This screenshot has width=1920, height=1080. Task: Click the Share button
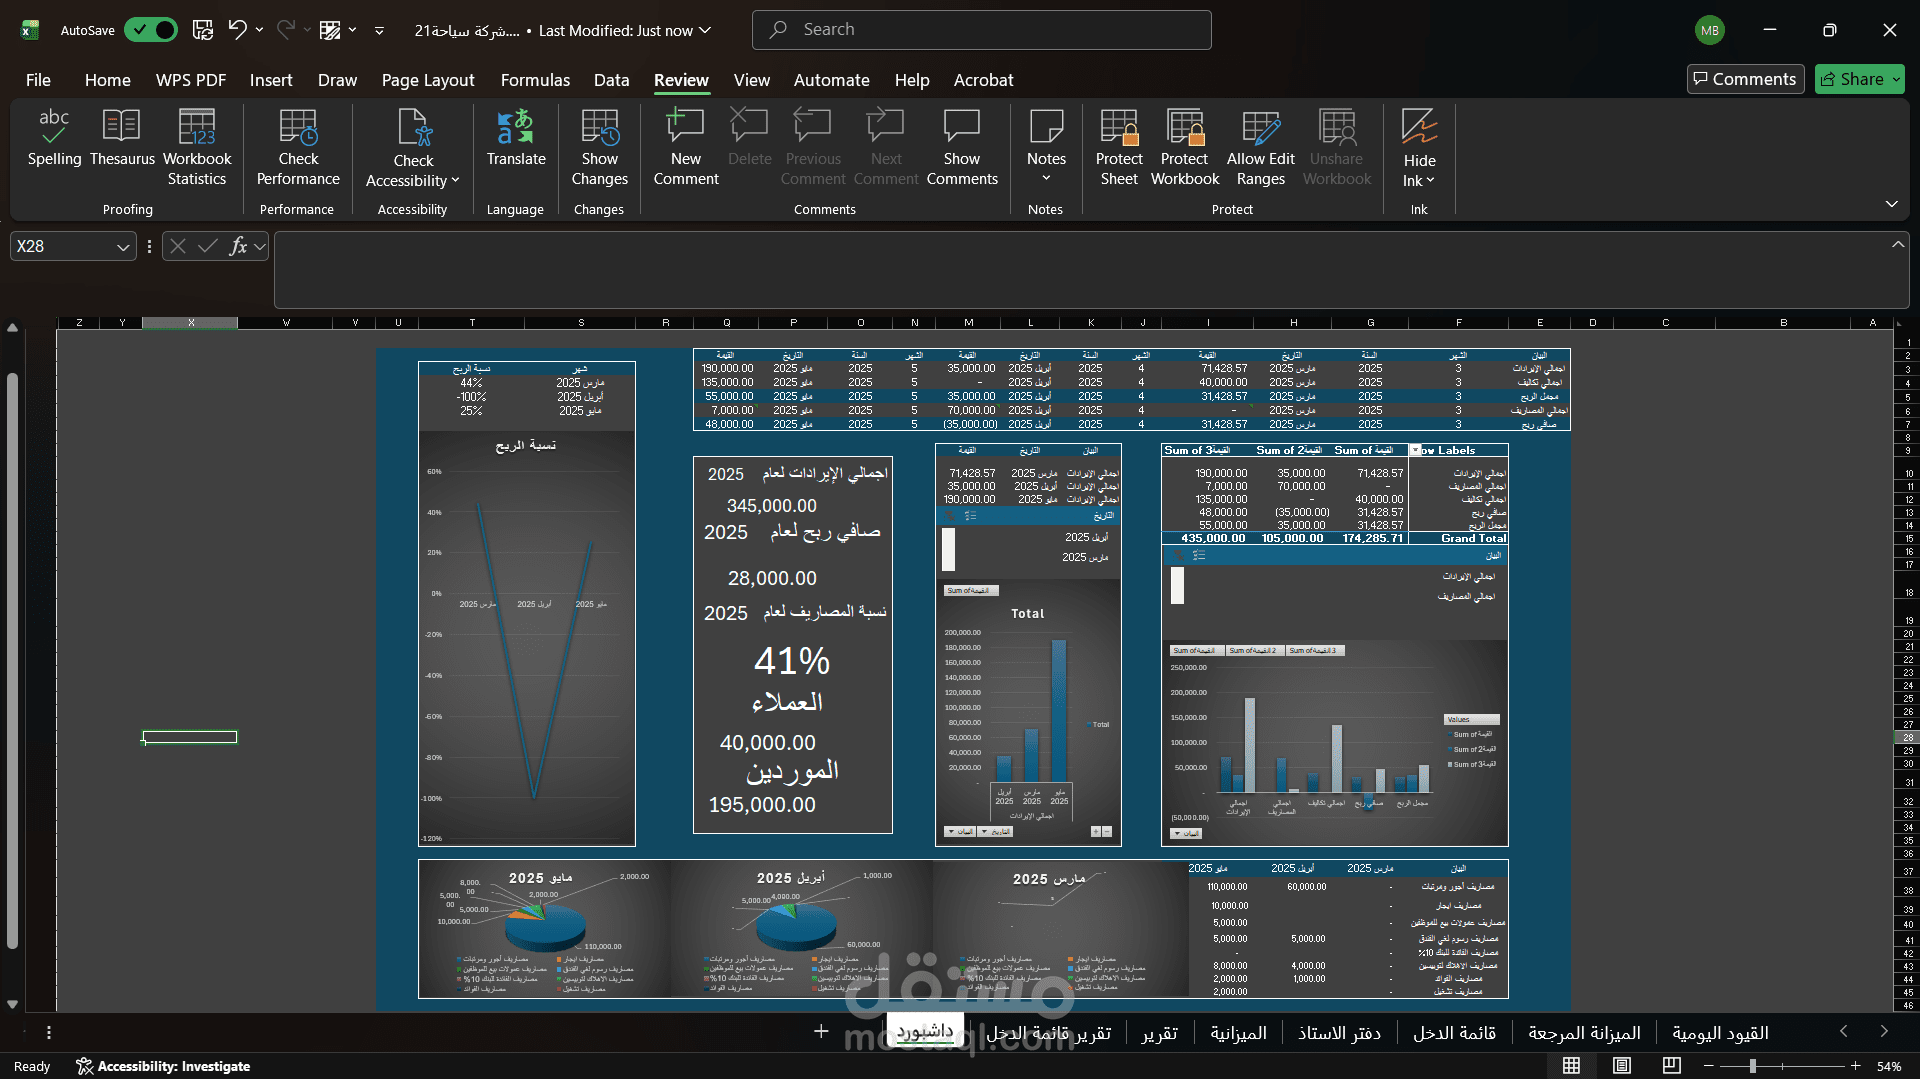1860,79
